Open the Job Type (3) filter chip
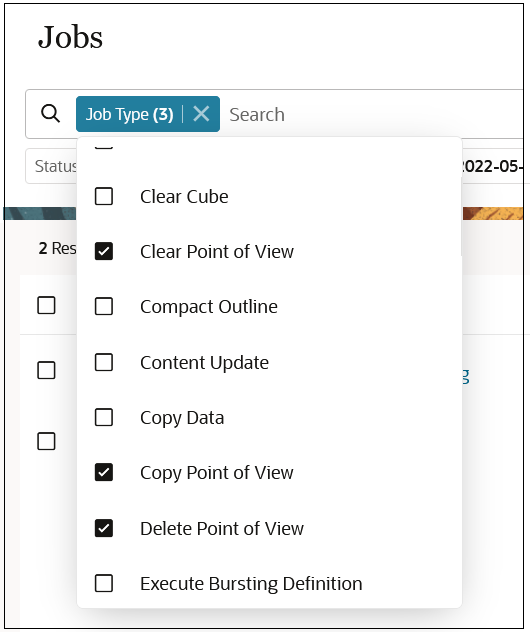Image resolution: width=530 pixels, height=632 pixels. [129, 114]
